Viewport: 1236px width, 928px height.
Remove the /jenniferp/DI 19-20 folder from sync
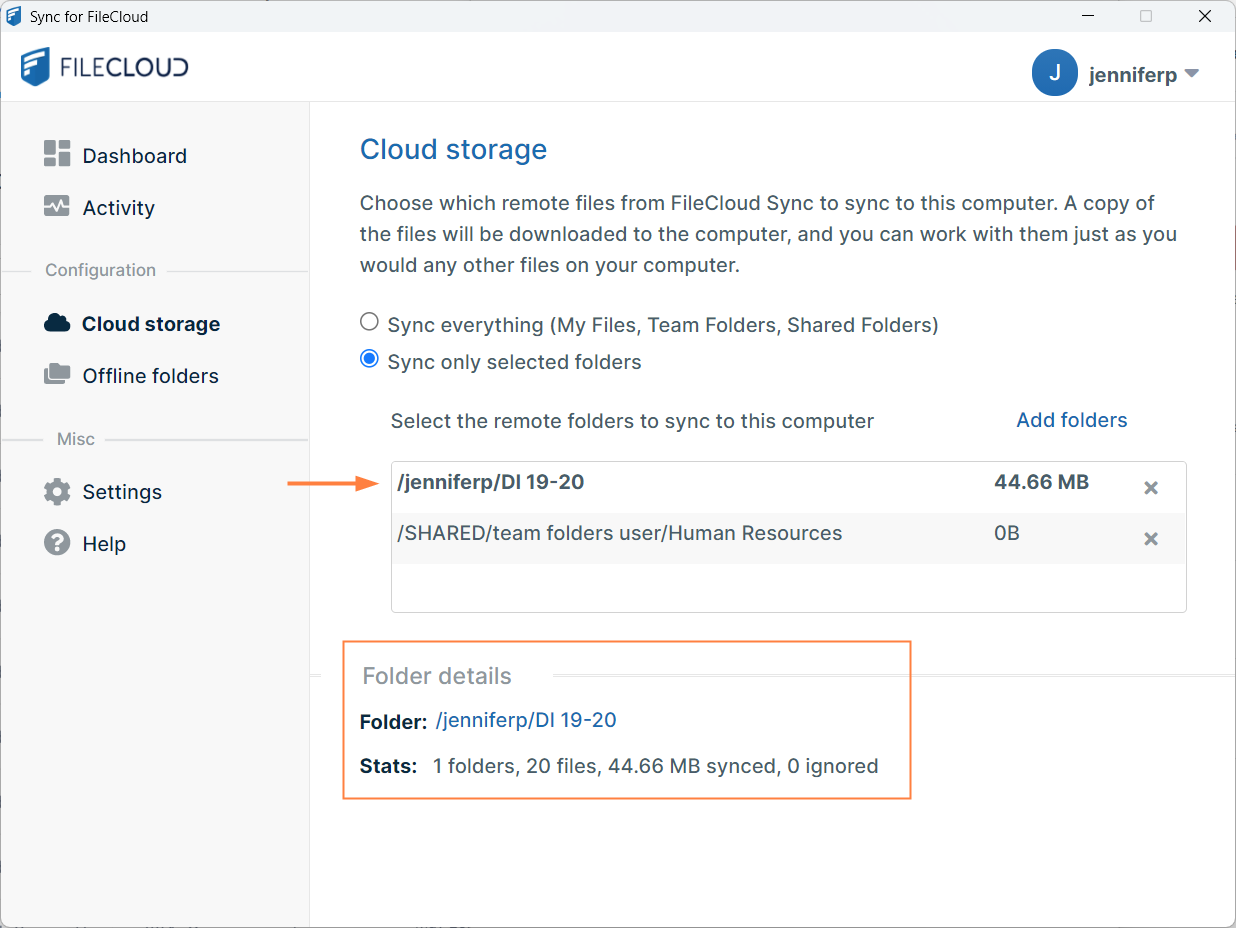(x=1151, y=488)
